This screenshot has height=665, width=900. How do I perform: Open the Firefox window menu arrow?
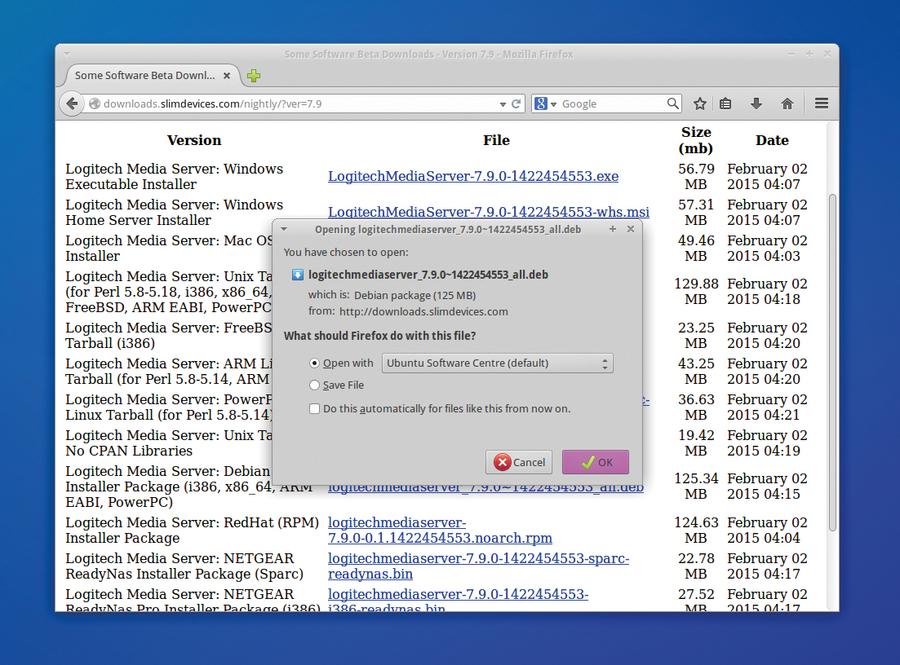pyautogui.click(x=67, y=54)
